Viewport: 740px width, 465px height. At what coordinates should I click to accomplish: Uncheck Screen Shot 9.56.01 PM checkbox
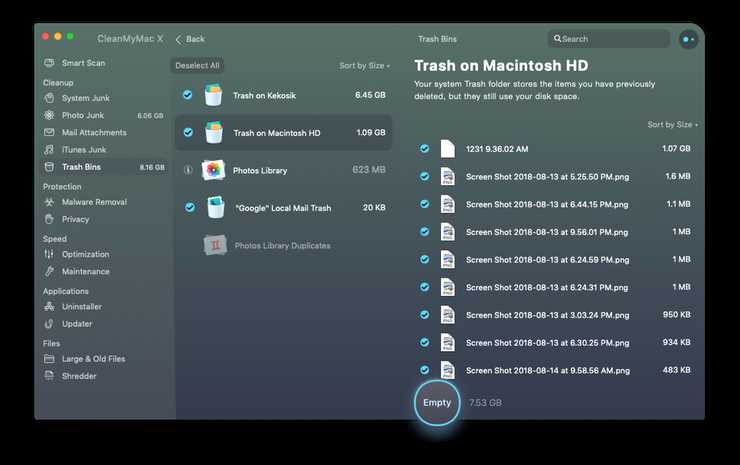pos(425,232)
